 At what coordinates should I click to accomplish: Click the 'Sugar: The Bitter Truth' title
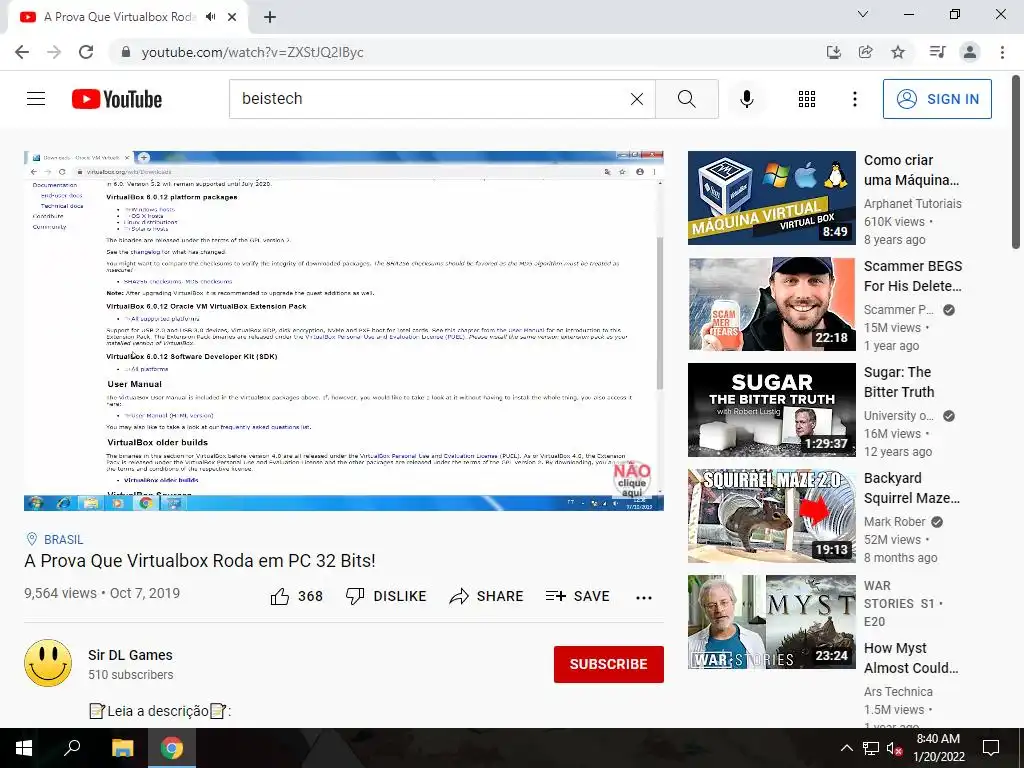click(x=899, y=382)
